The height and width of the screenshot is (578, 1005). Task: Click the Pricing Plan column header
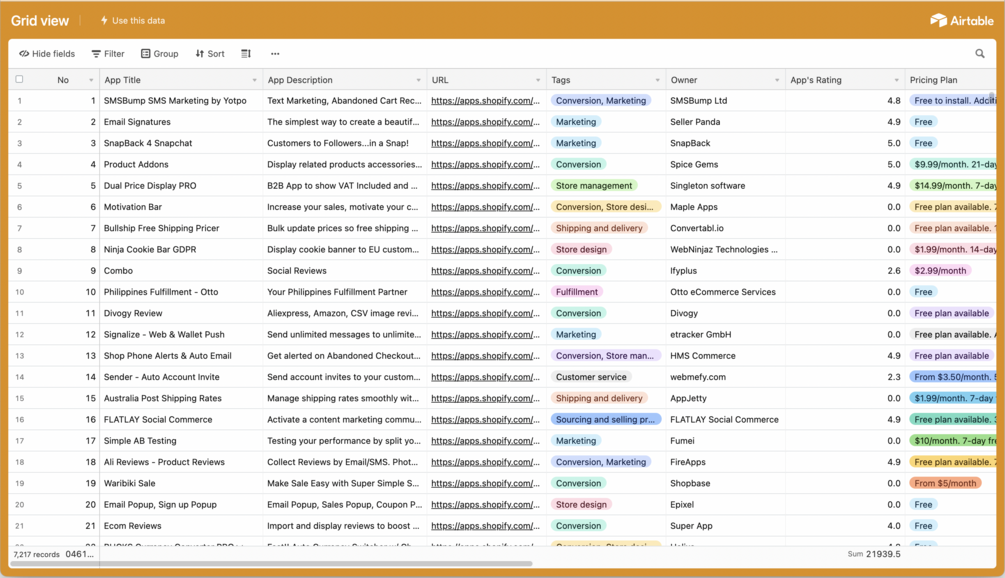pos(951,80)
